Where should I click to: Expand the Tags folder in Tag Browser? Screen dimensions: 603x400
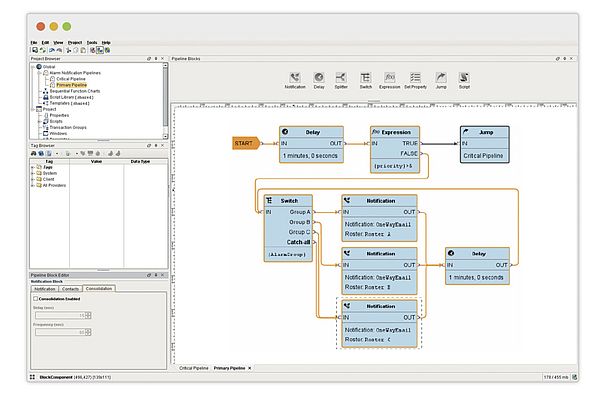tap(33, 167)
